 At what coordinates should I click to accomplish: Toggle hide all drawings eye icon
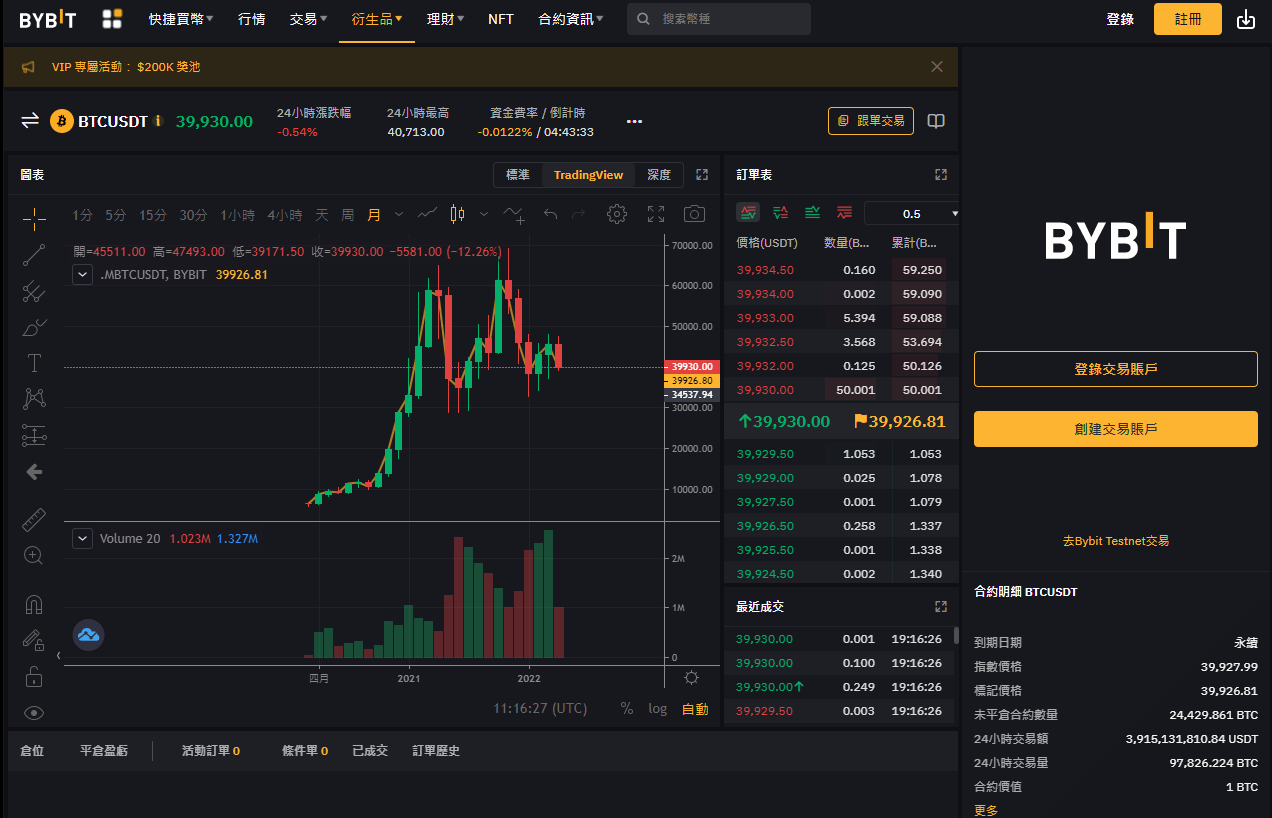(x=34, y=713)
